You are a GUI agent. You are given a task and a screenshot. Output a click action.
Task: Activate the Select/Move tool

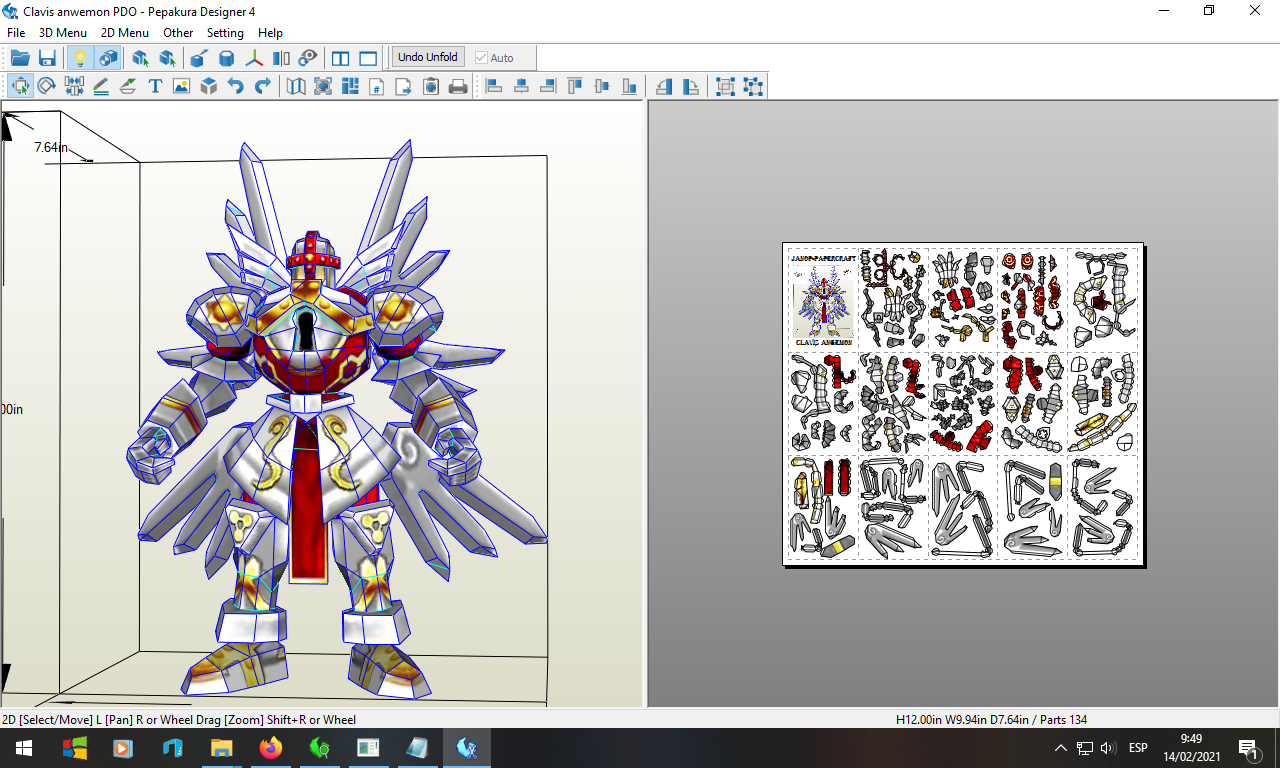pyautogui.click(x=20, y=86)
